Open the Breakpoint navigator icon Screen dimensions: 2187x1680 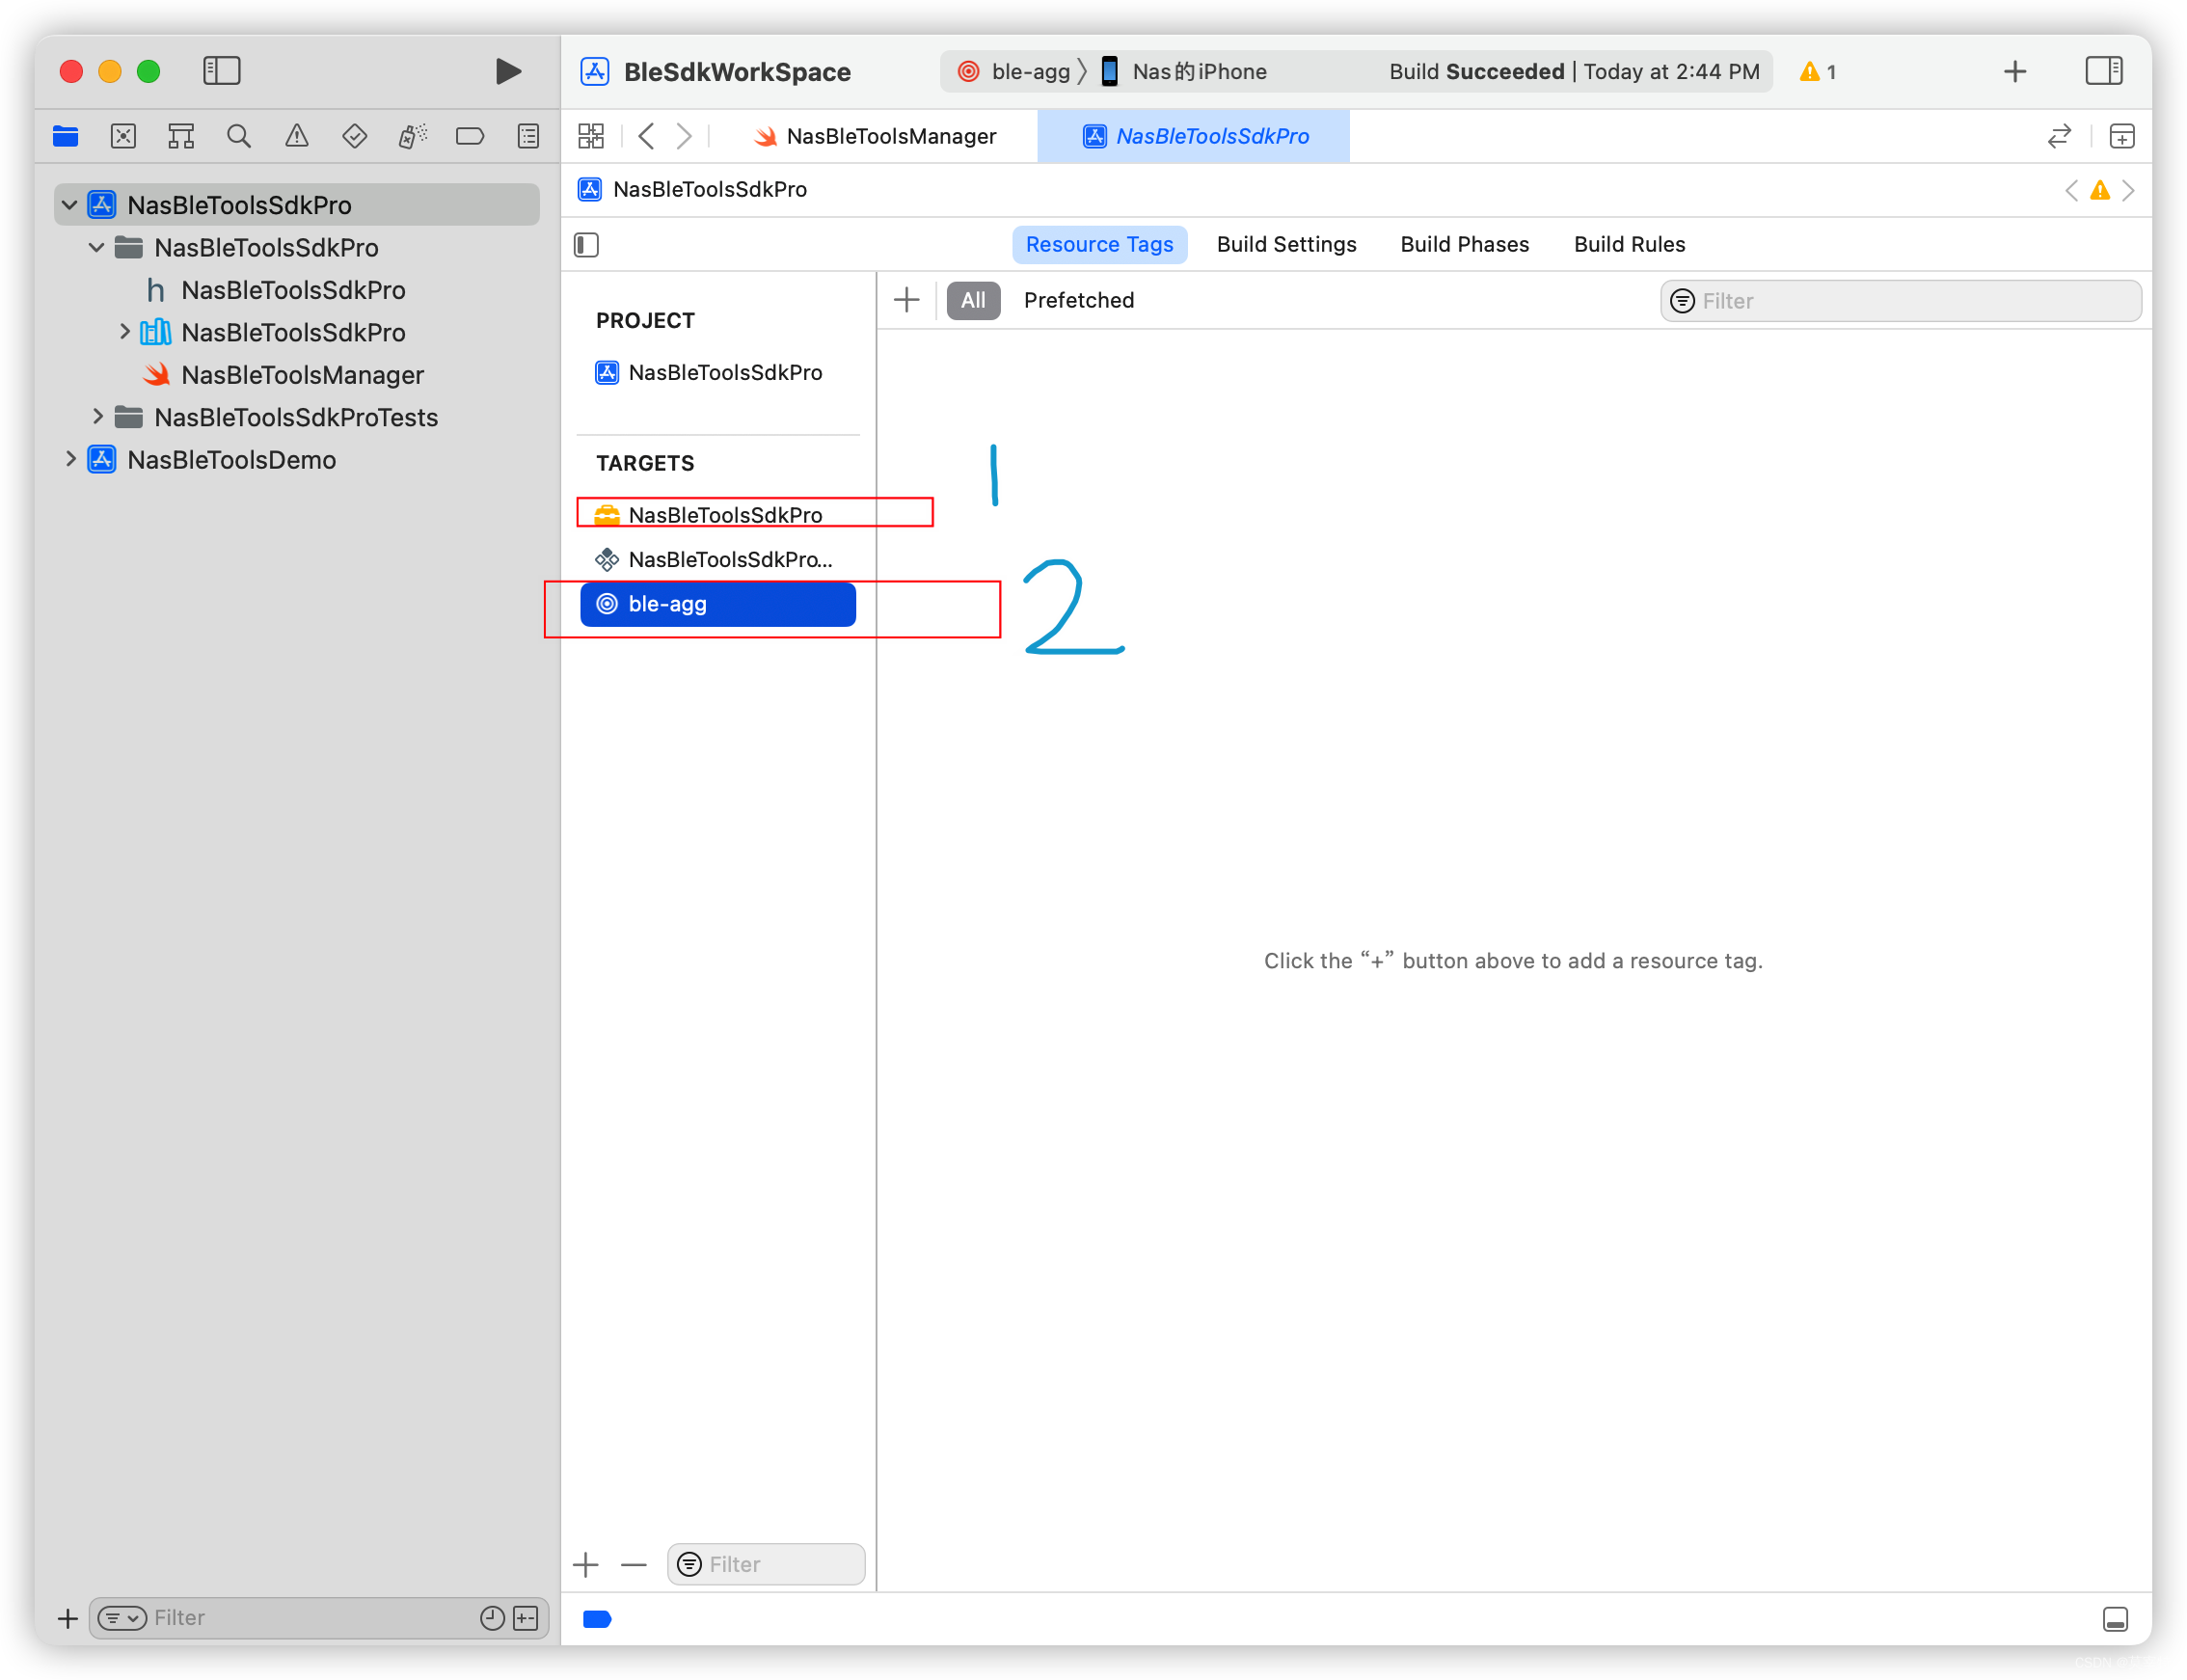click(470, 136)
